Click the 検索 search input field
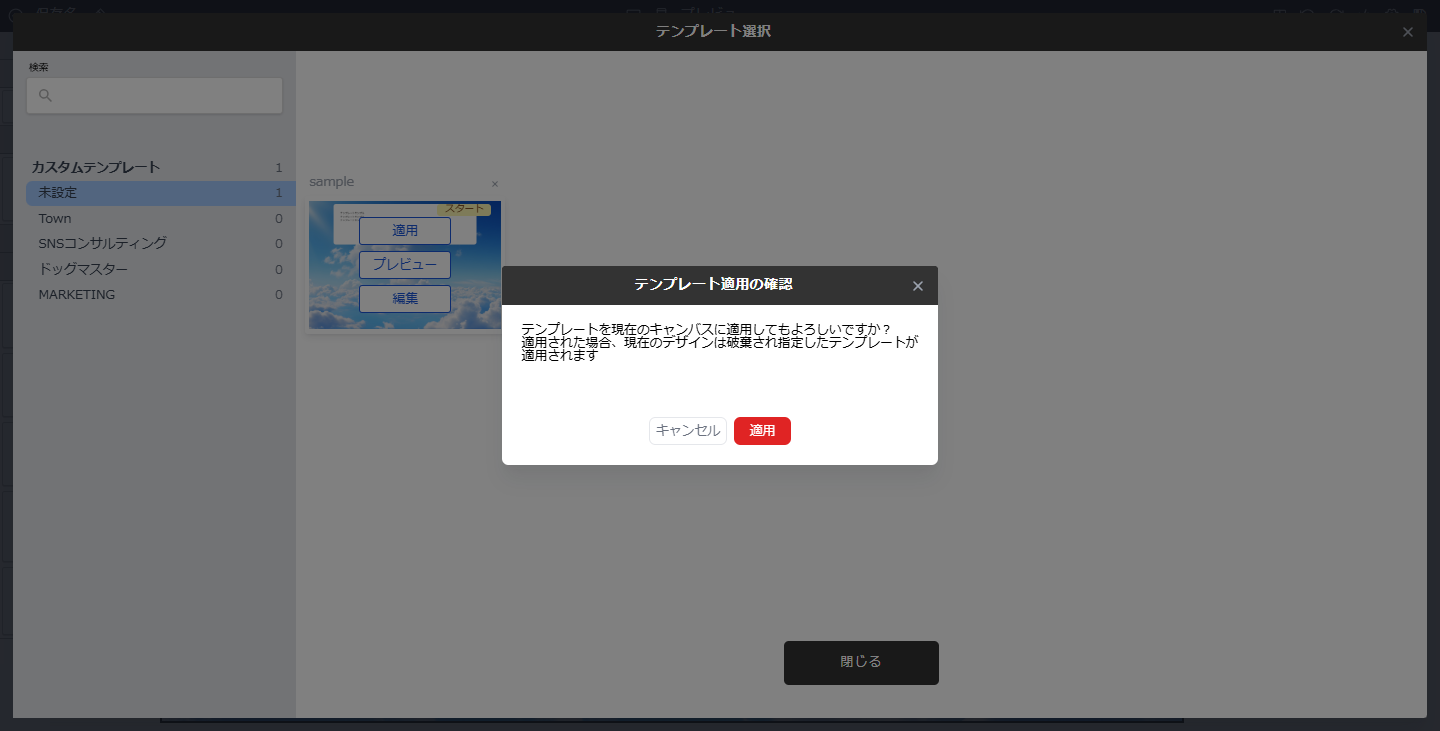 click(154, 96)
